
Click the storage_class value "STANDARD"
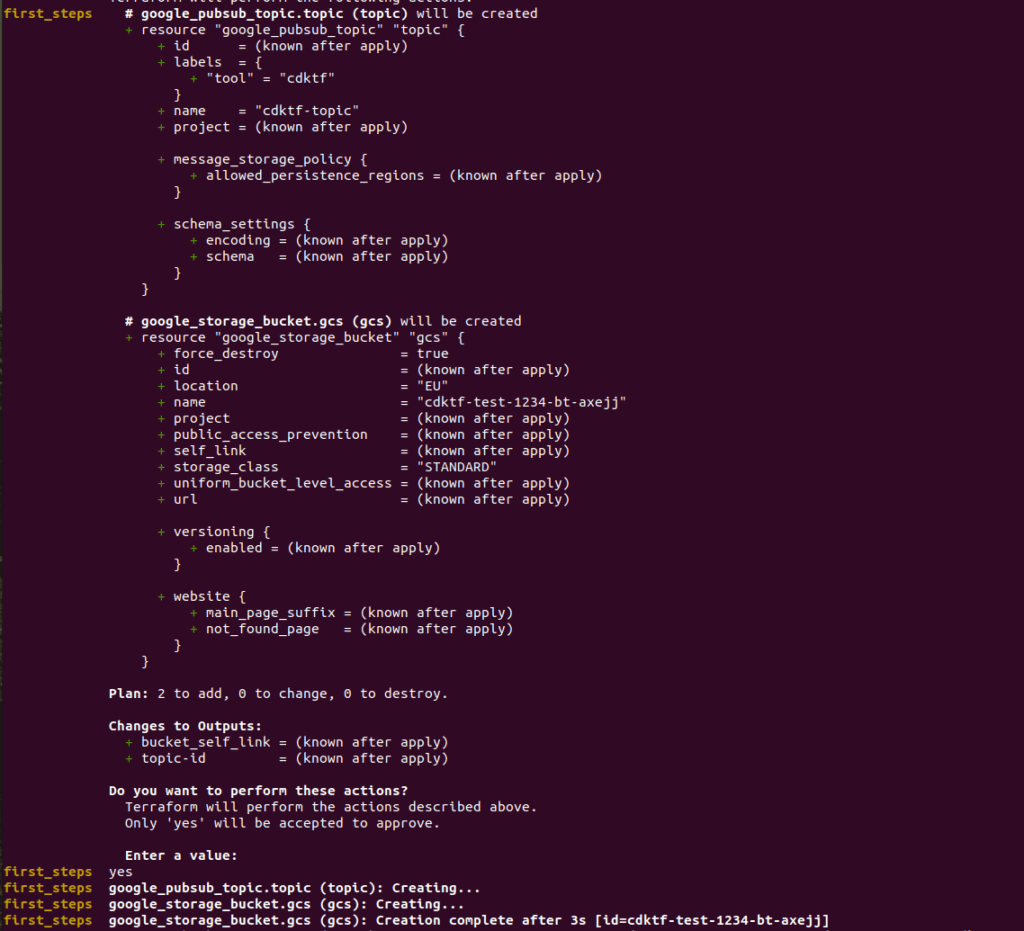click(x=456, y=467)
